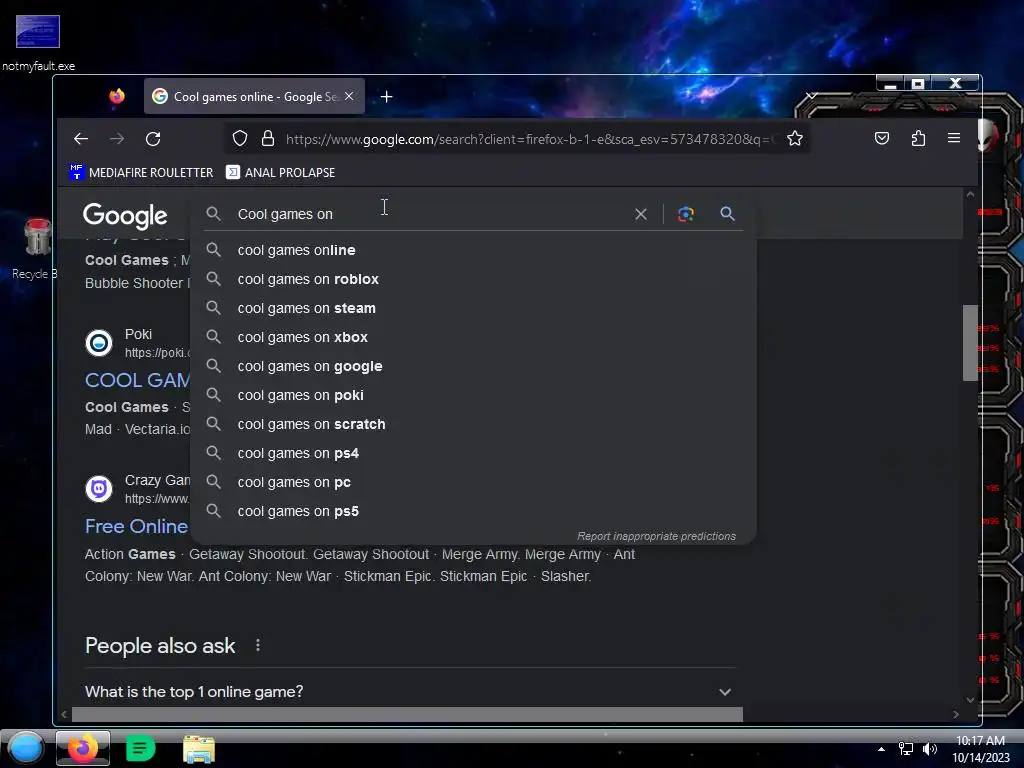Show hidden tray icons arrow

click(881, 749)
